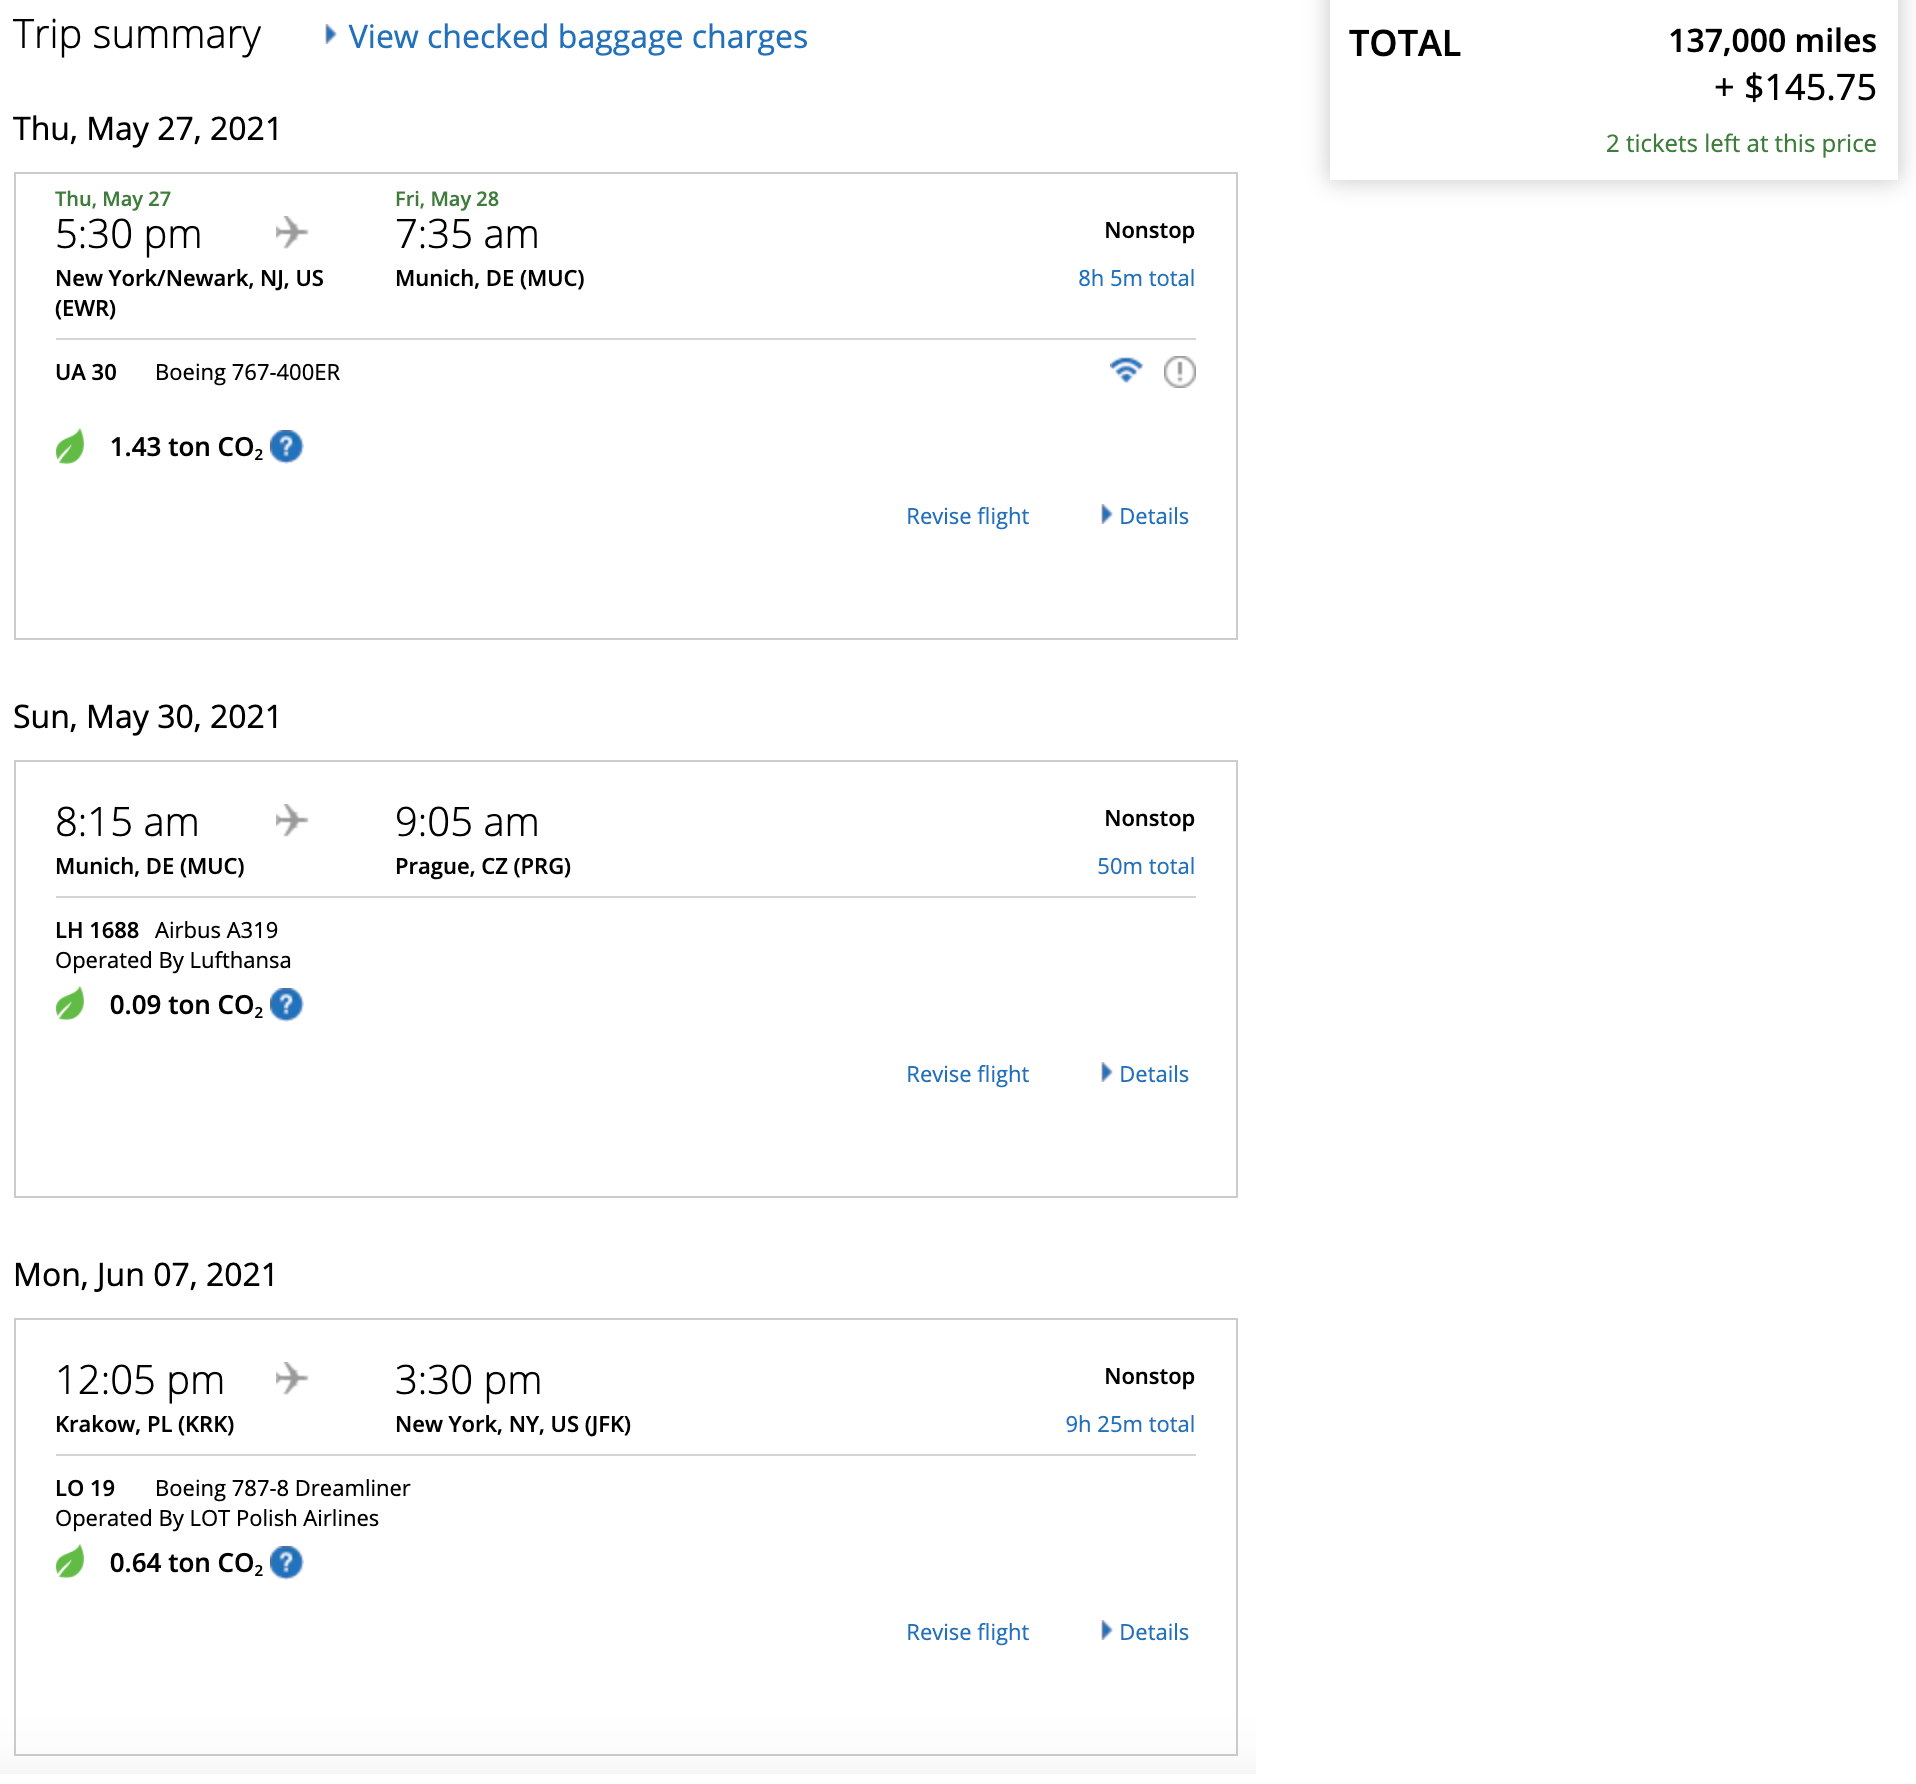This screenshot has width=1916, height=1784.
Task: Revise the Newark to Munich flight
Action: coord(967,516)
